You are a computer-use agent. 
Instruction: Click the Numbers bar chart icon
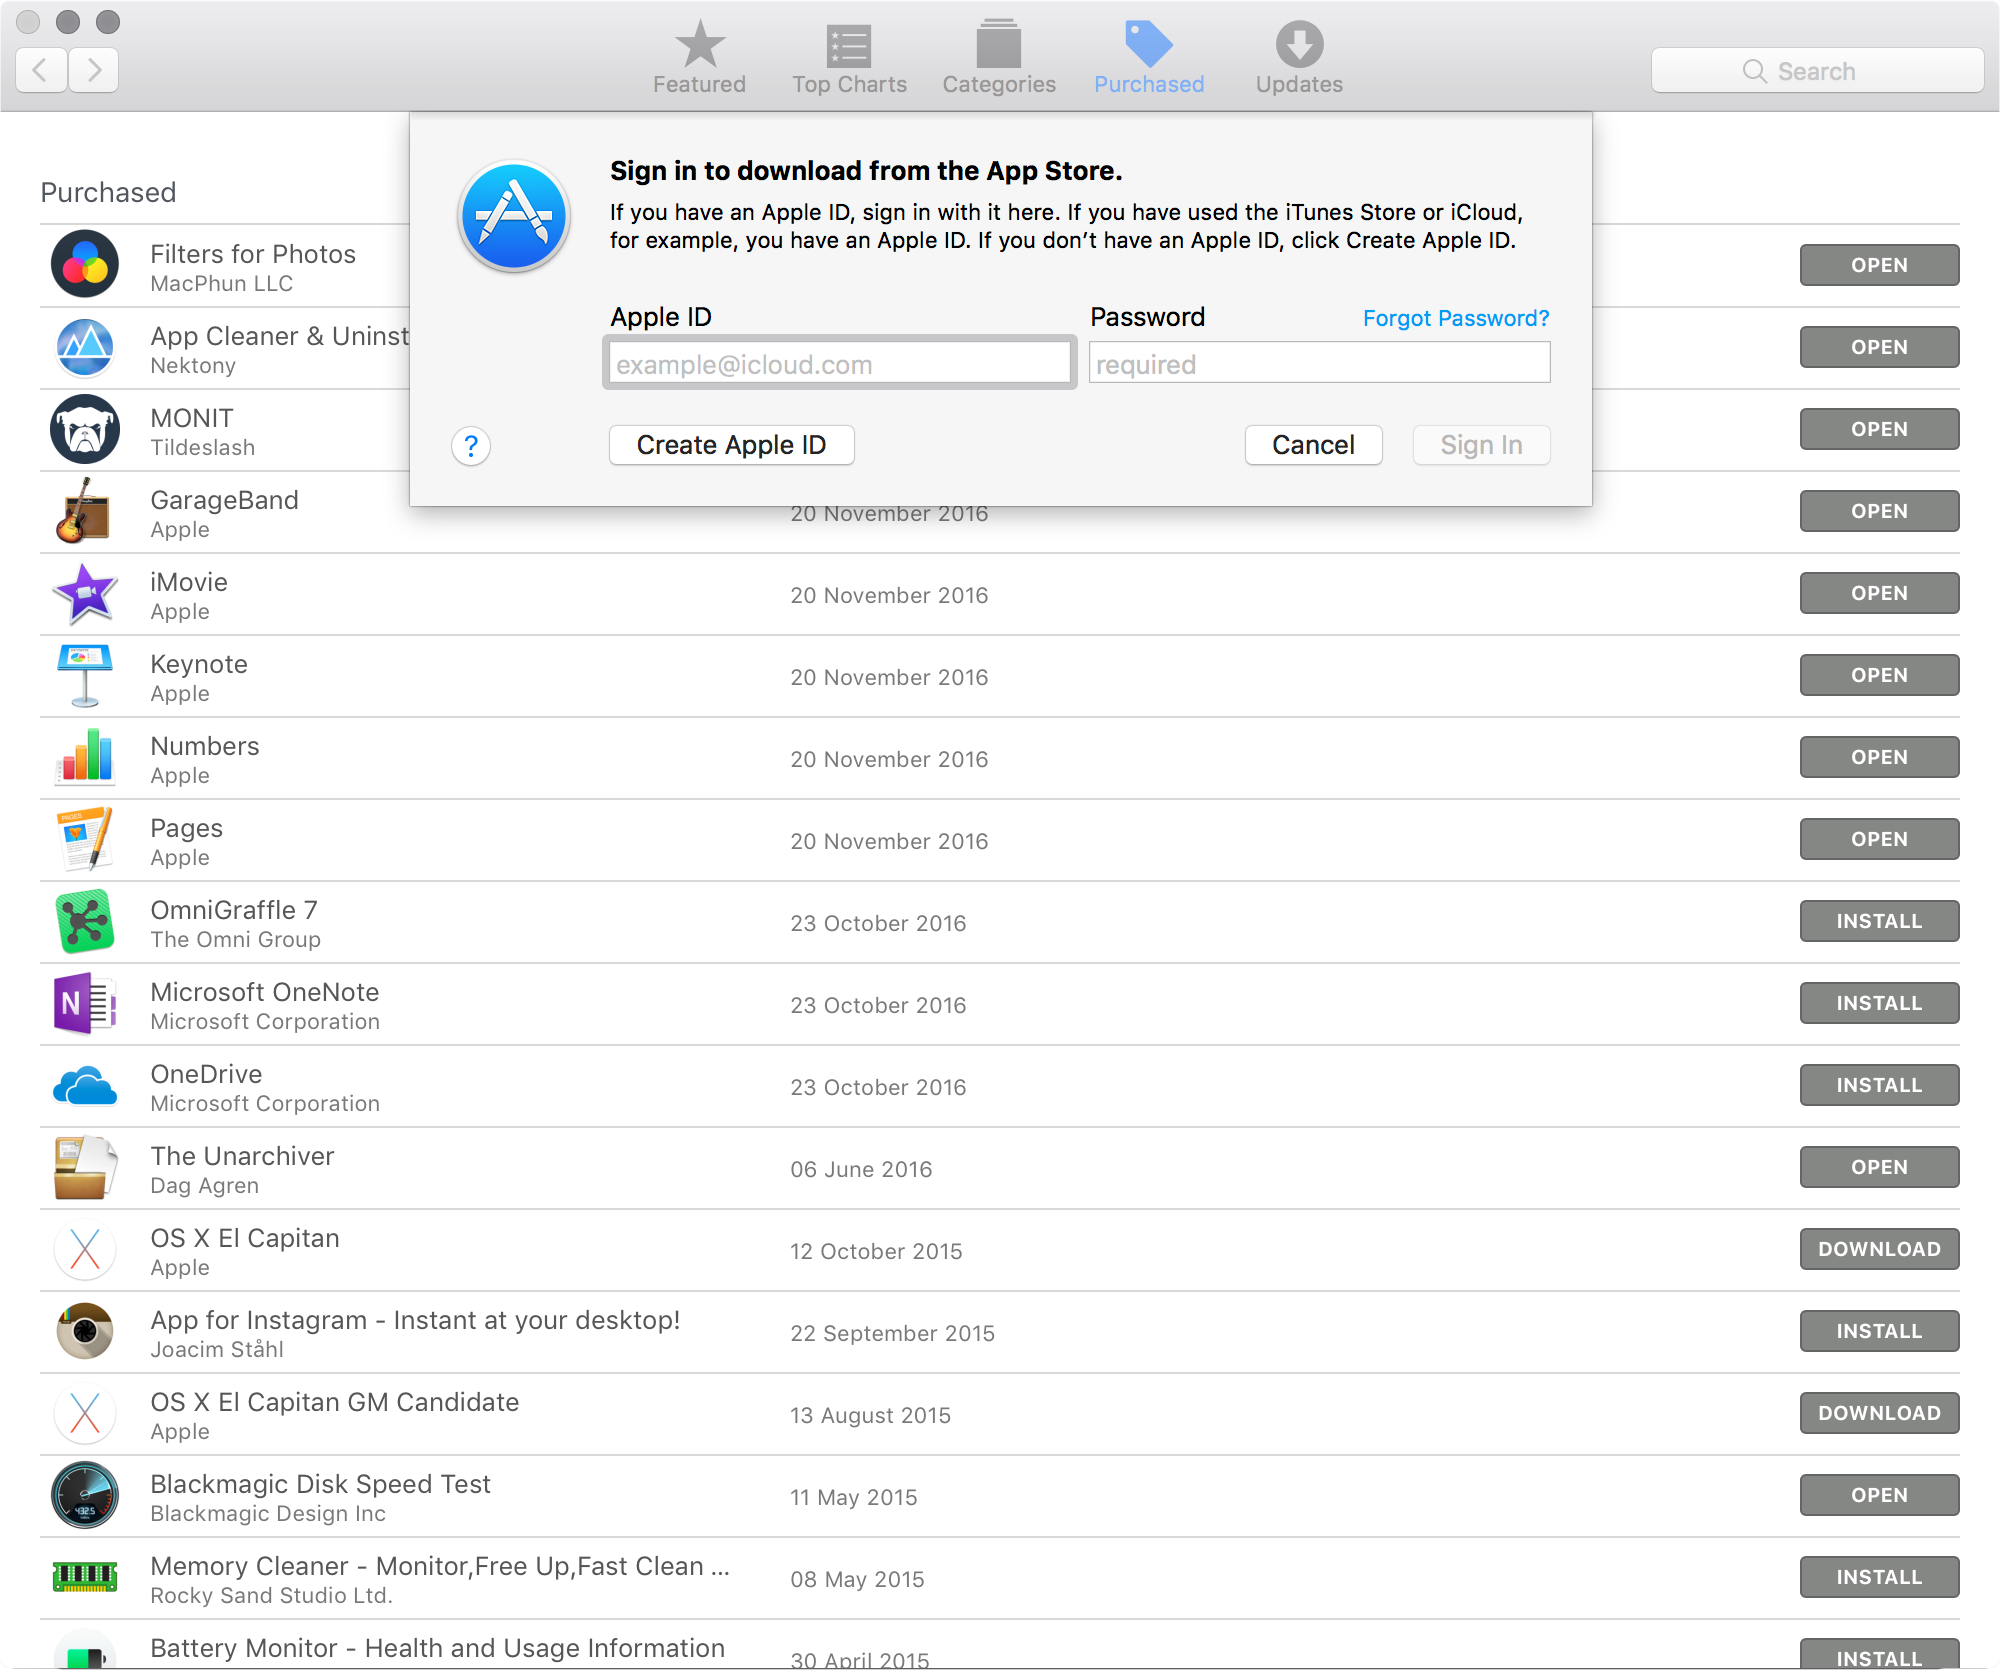(86, 756)
